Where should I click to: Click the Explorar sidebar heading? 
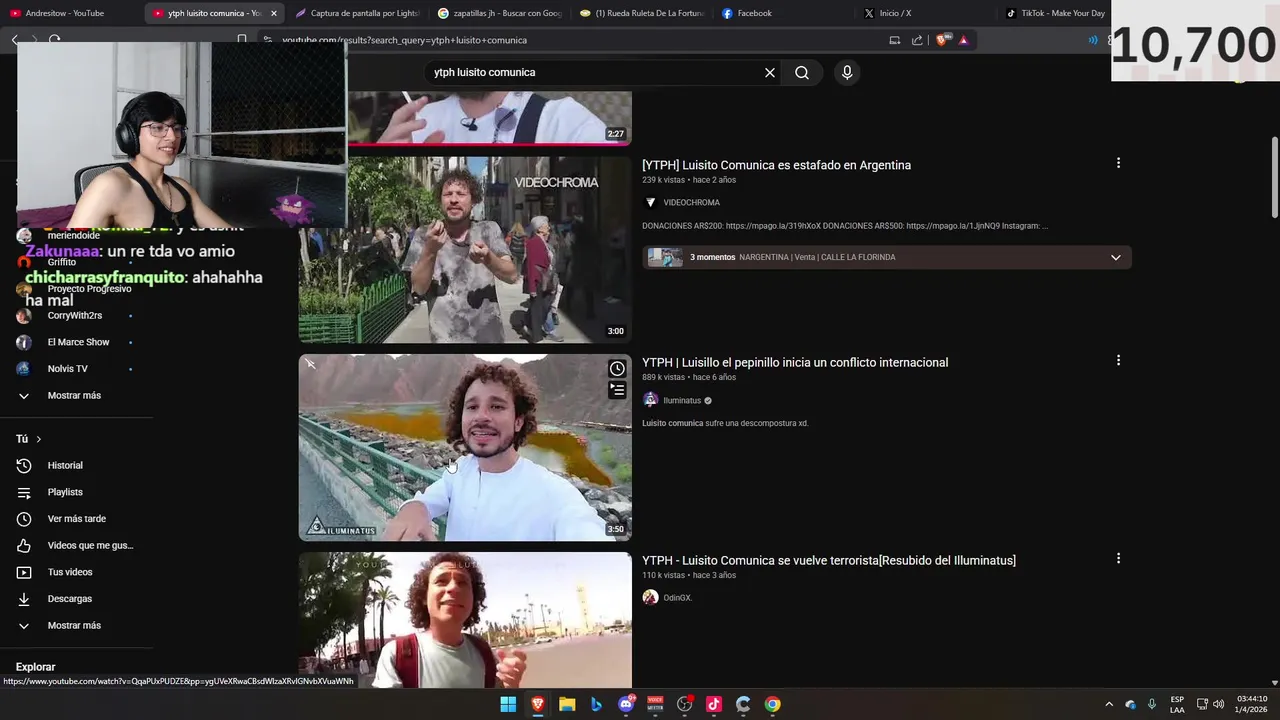pyautogui.click(x=35, y=667)
